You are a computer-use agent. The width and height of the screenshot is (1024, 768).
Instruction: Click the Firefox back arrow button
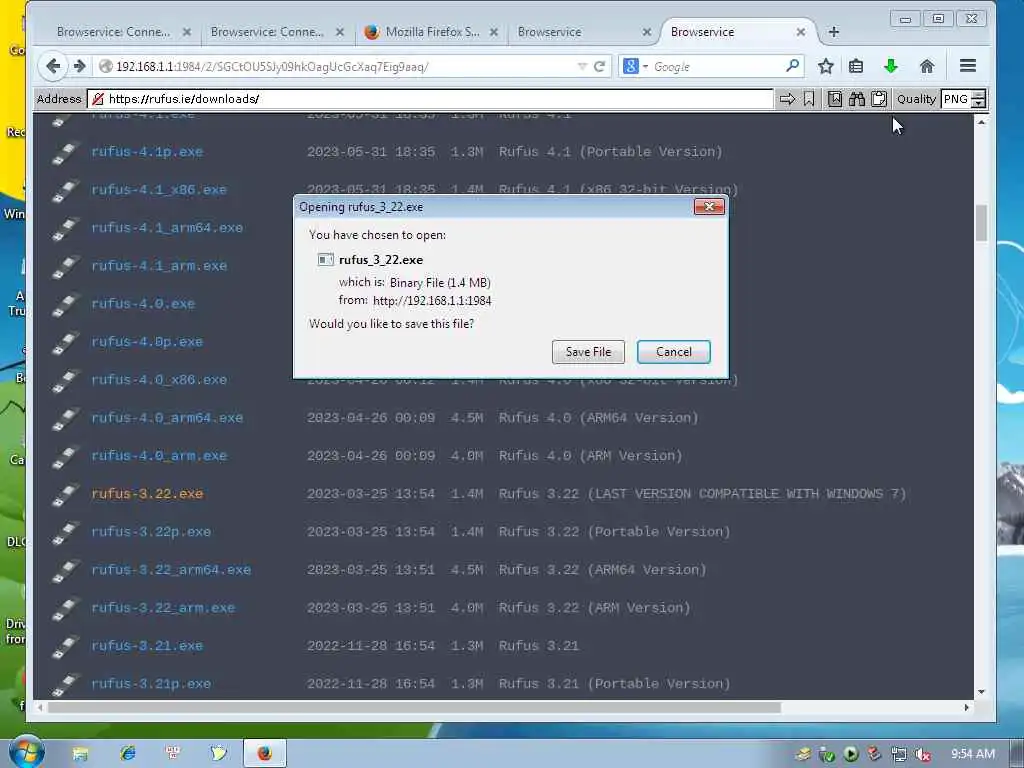click(x=53, y=66)
